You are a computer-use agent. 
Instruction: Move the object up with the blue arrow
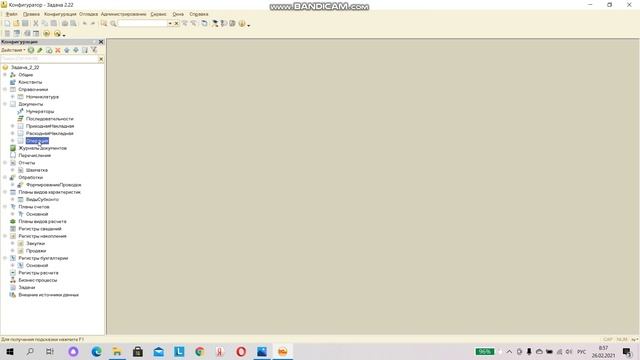tap(67, 50)
